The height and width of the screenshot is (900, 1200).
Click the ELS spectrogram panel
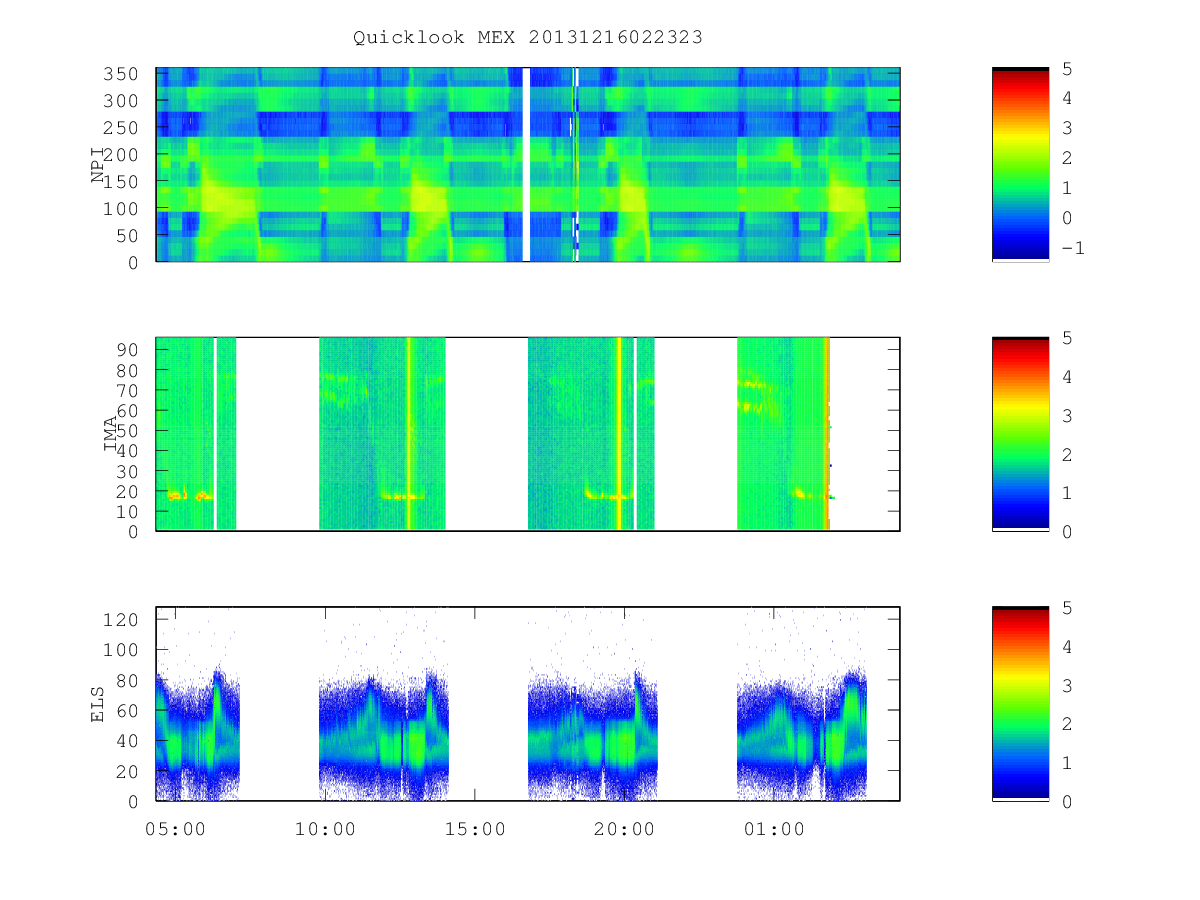[528, 704]
